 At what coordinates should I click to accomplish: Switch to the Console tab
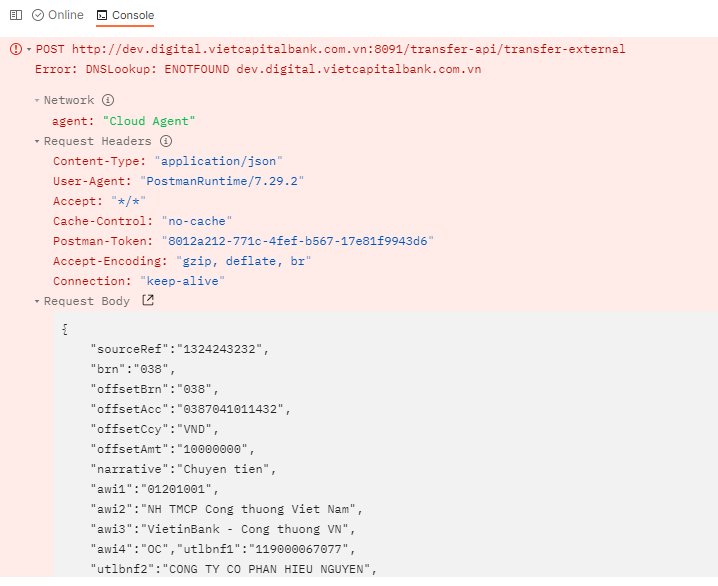[125, 16]
